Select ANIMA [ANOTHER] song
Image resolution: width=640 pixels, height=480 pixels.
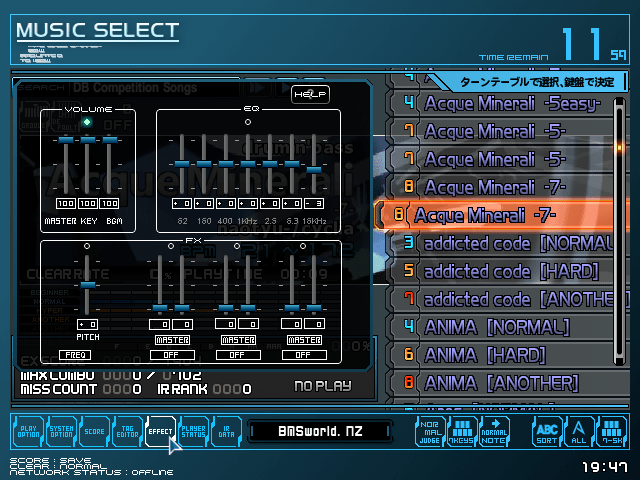(x=508, y=383)
